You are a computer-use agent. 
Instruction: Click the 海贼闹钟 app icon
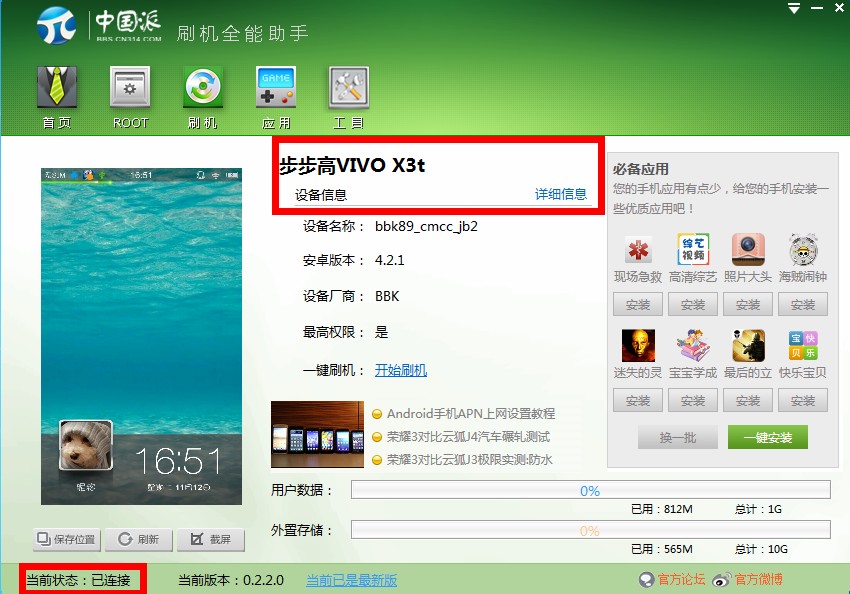click(x=803, y=250)
